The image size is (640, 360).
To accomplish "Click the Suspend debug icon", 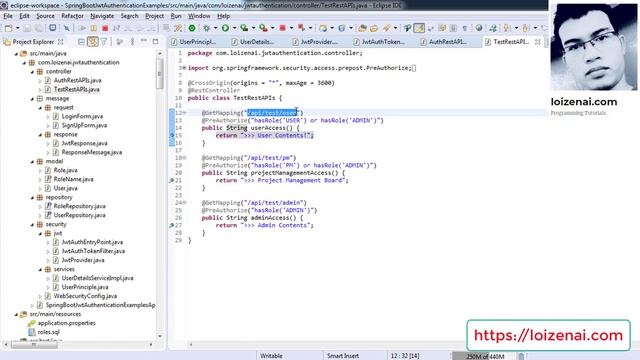I will point(93,28).
